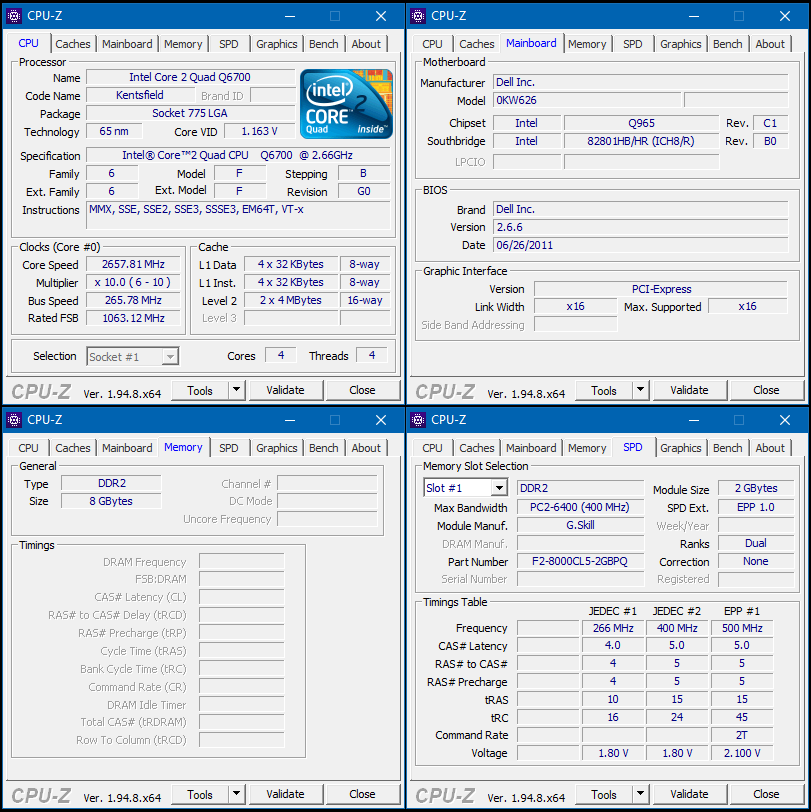Switch to CPU tab in the Mainboard window
The width and height of the screenshot is (811, 812).
(432, 44)
